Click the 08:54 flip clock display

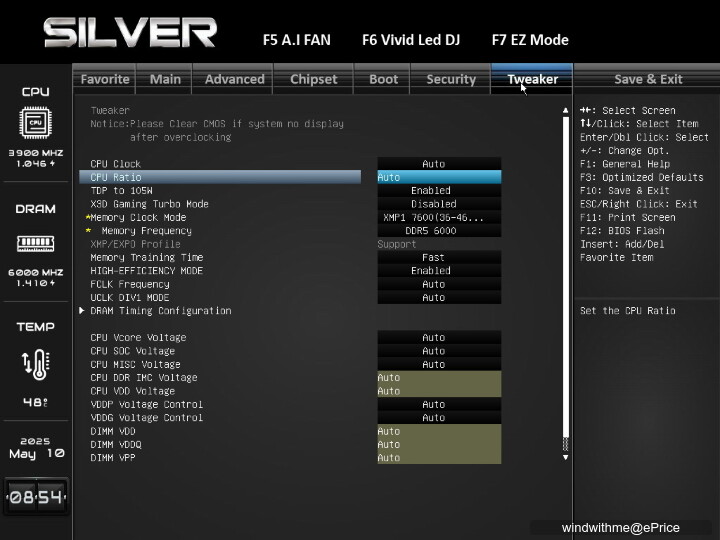(36, 497)
